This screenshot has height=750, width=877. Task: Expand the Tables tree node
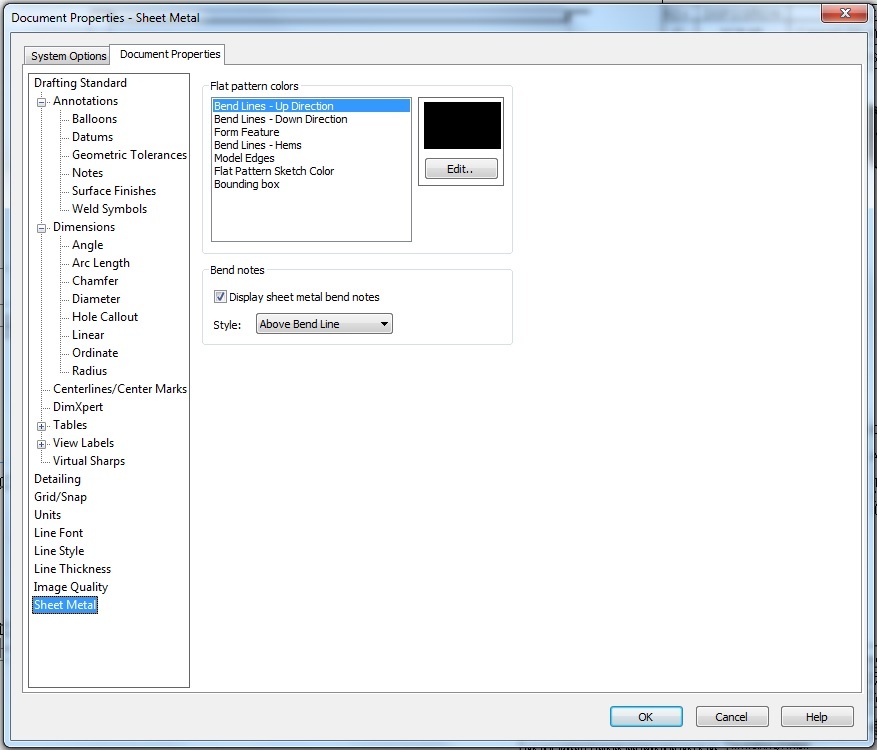41,426
